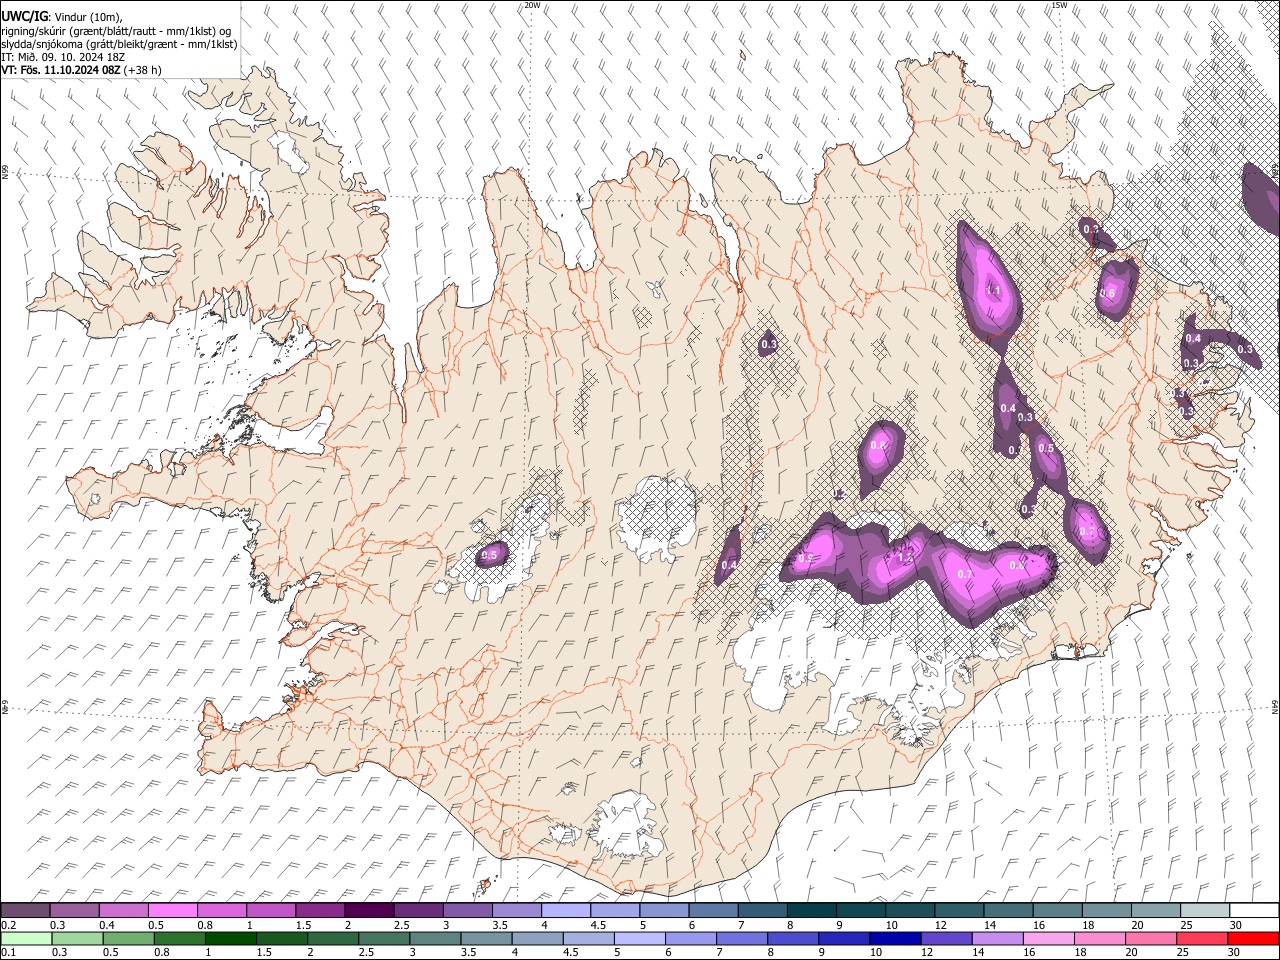Pick the purple 12 swatch in rain legend
Image resolution: width=1280 pixels, height=960 pixels.
click(945, 938)
